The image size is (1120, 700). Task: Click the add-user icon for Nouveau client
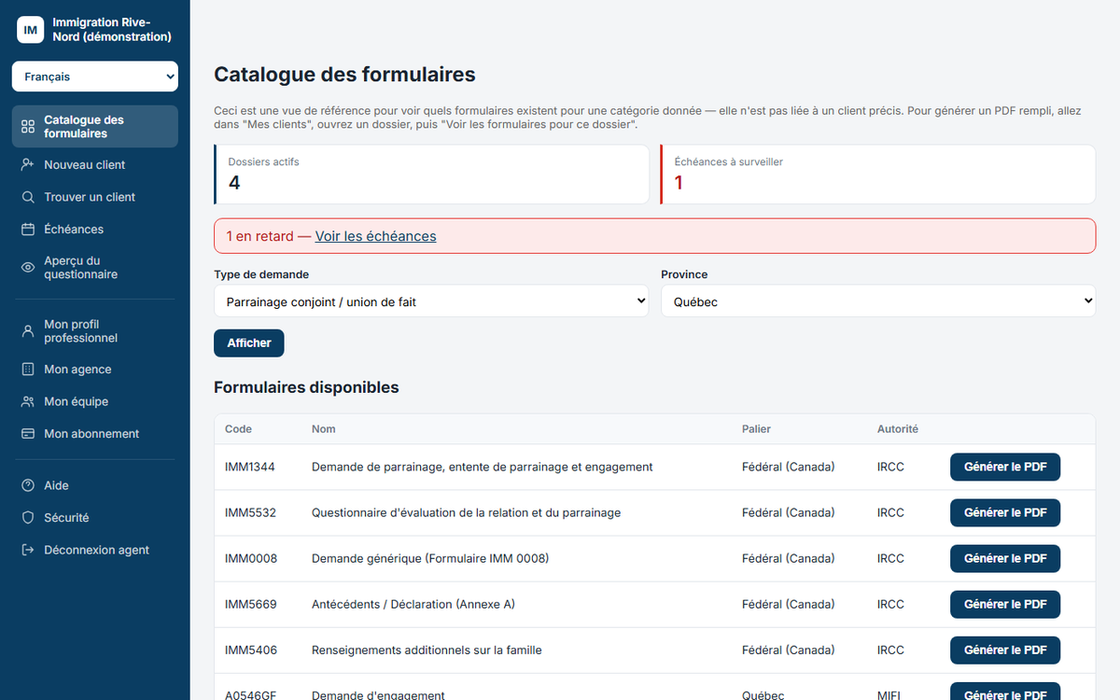tap(28, 164)
